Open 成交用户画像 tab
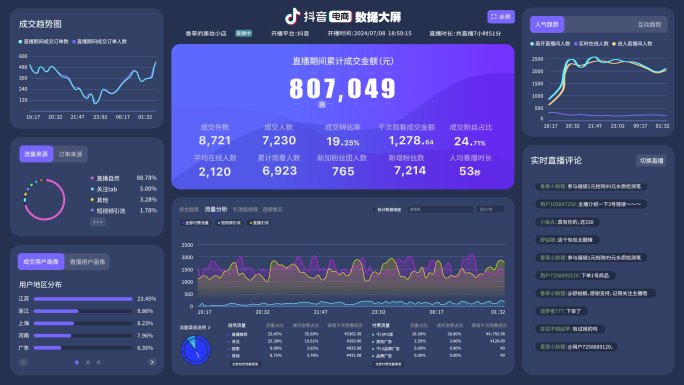 [x=41, y=262]
